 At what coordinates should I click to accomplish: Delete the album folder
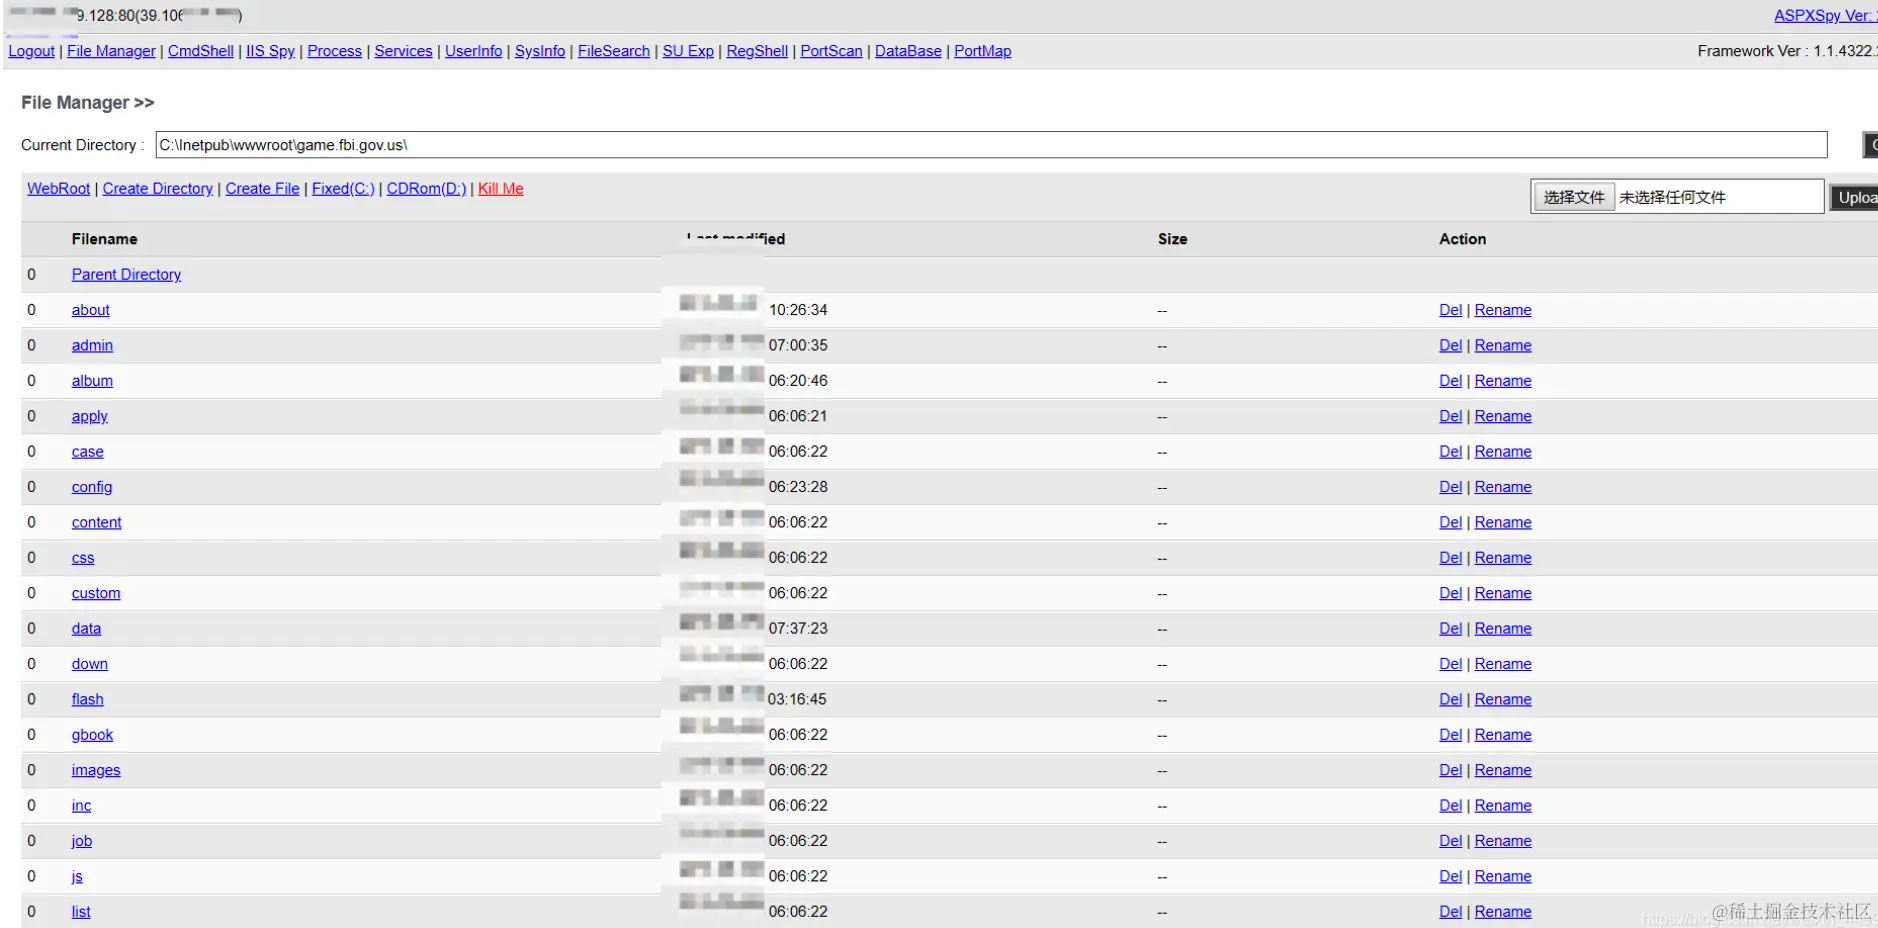[x=1450, y=381]
